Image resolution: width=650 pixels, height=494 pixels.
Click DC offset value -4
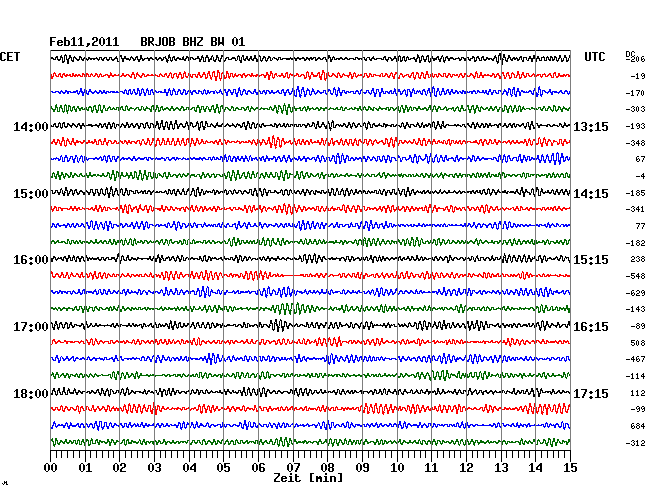(x=640, y=176)
